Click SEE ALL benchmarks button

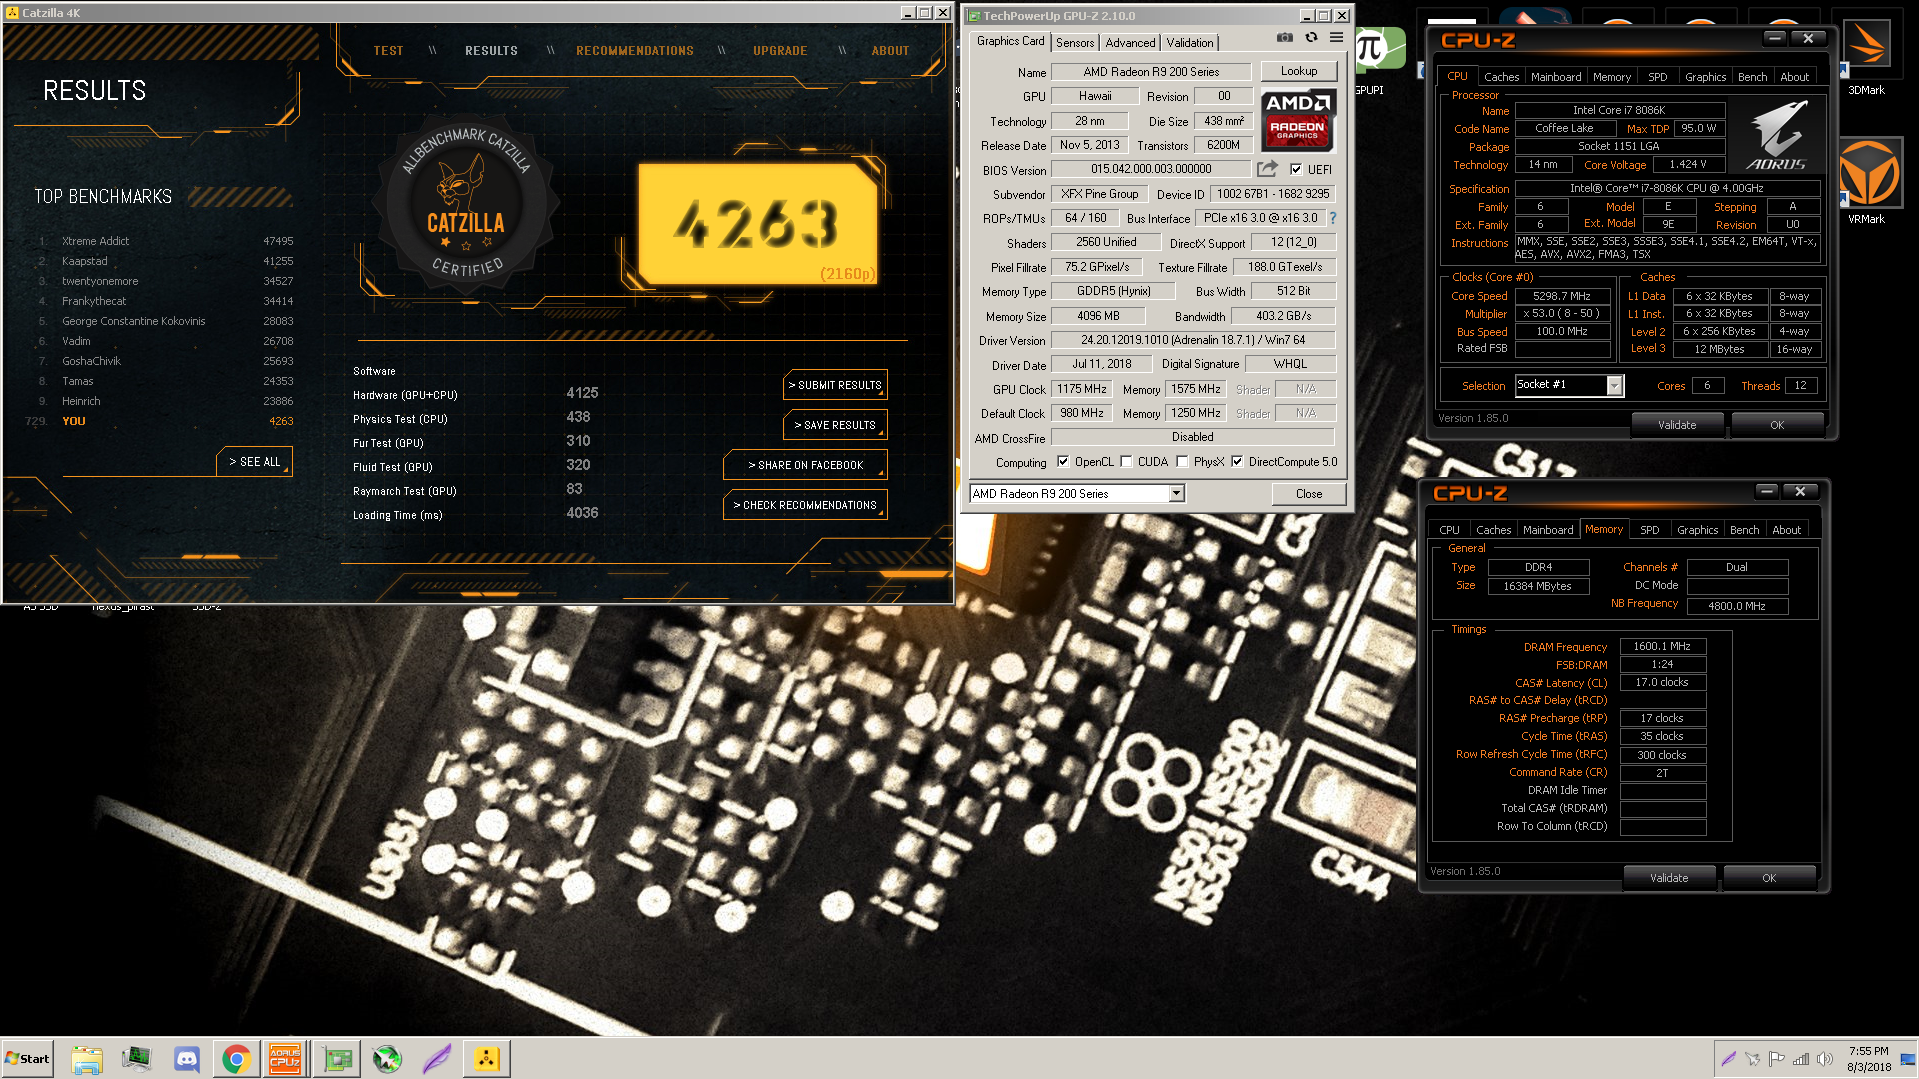click(254, 461)
